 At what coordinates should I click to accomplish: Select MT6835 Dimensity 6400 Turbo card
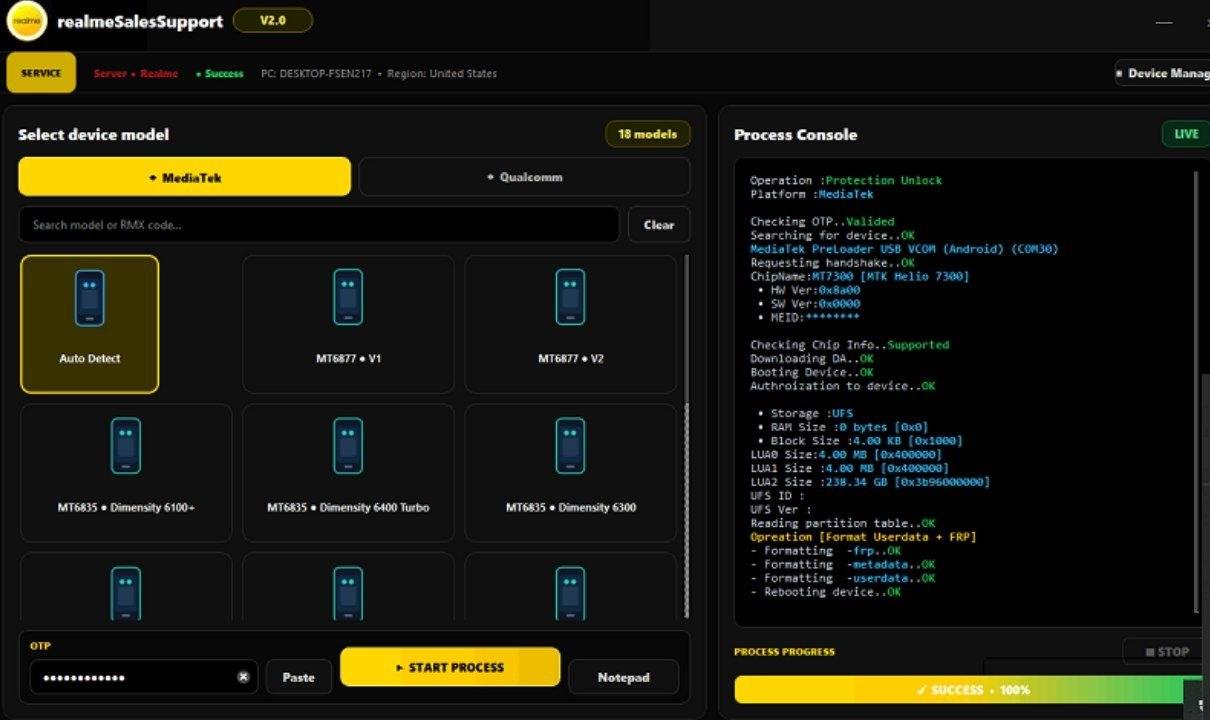point(348,472)
